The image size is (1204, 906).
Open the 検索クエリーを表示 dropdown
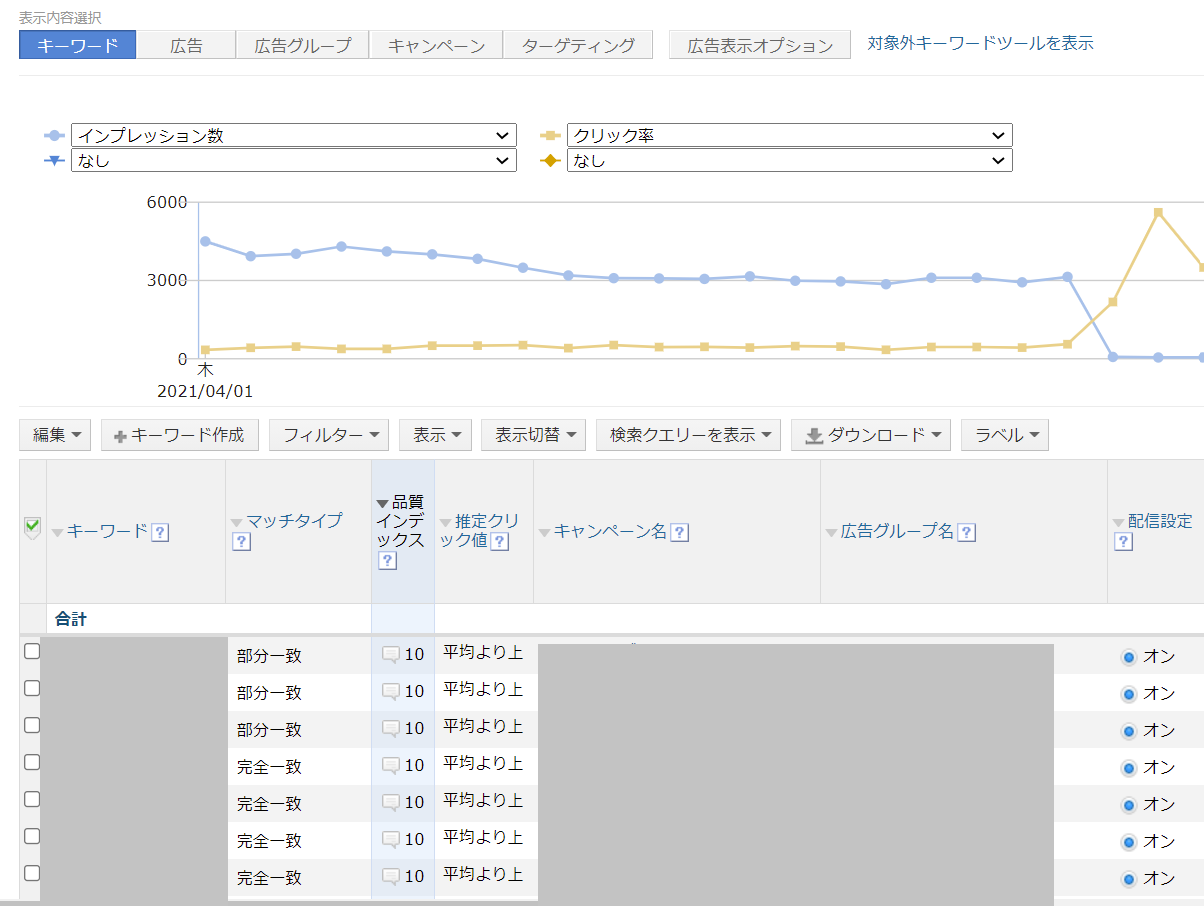[689, 435]
